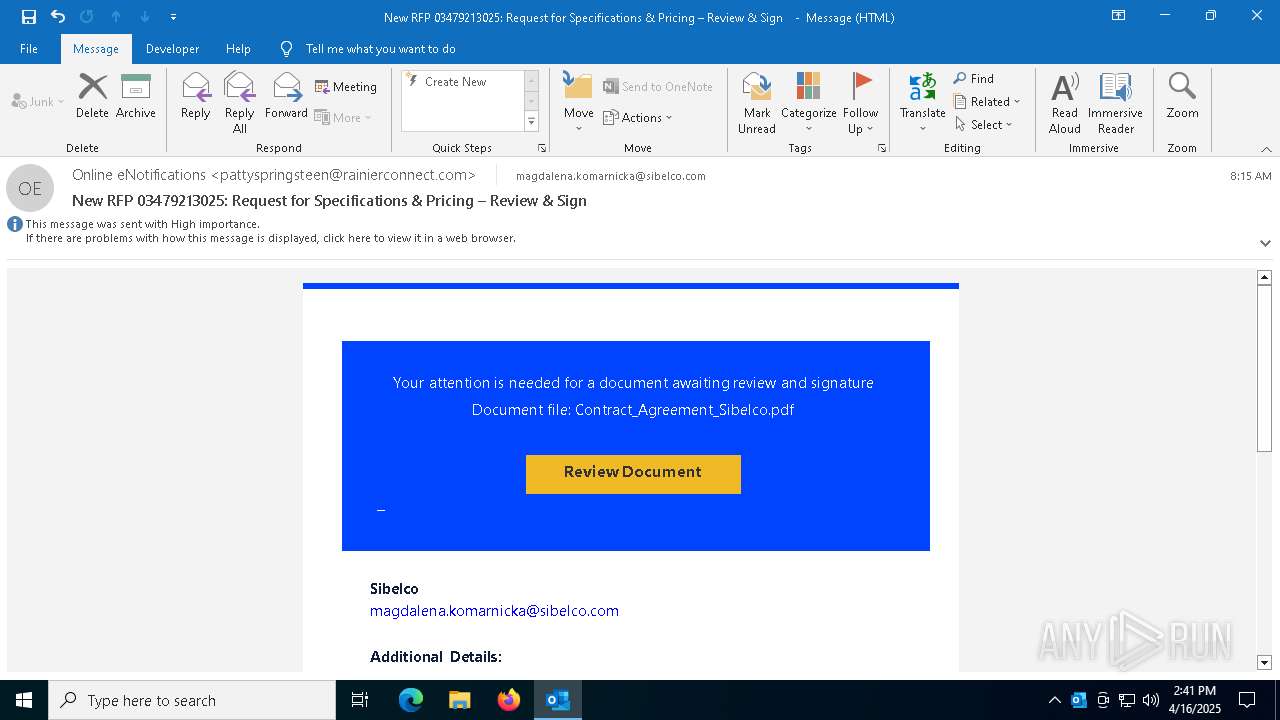Open the Junk dropdown
This screenshot has height=720, width=1280.
pos(37,101)
